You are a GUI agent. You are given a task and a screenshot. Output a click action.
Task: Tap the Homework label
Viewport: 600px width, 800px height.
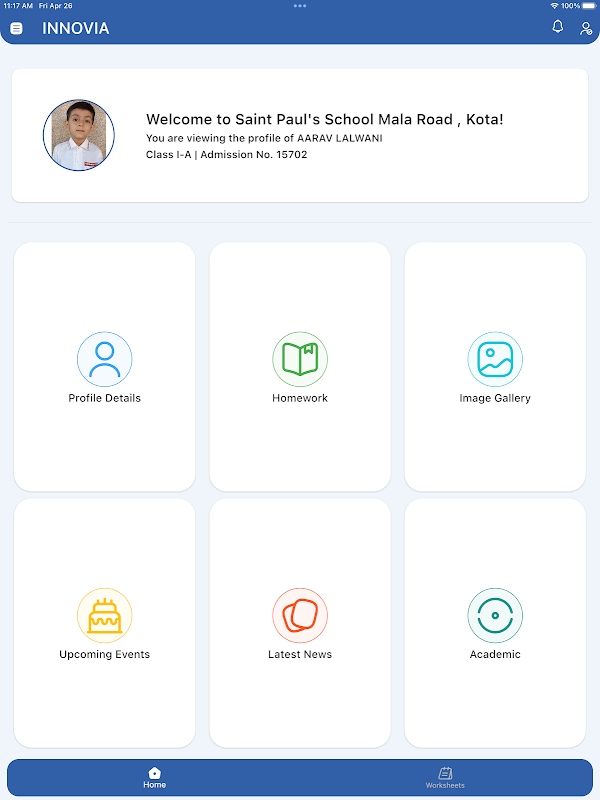coord(300,398)
